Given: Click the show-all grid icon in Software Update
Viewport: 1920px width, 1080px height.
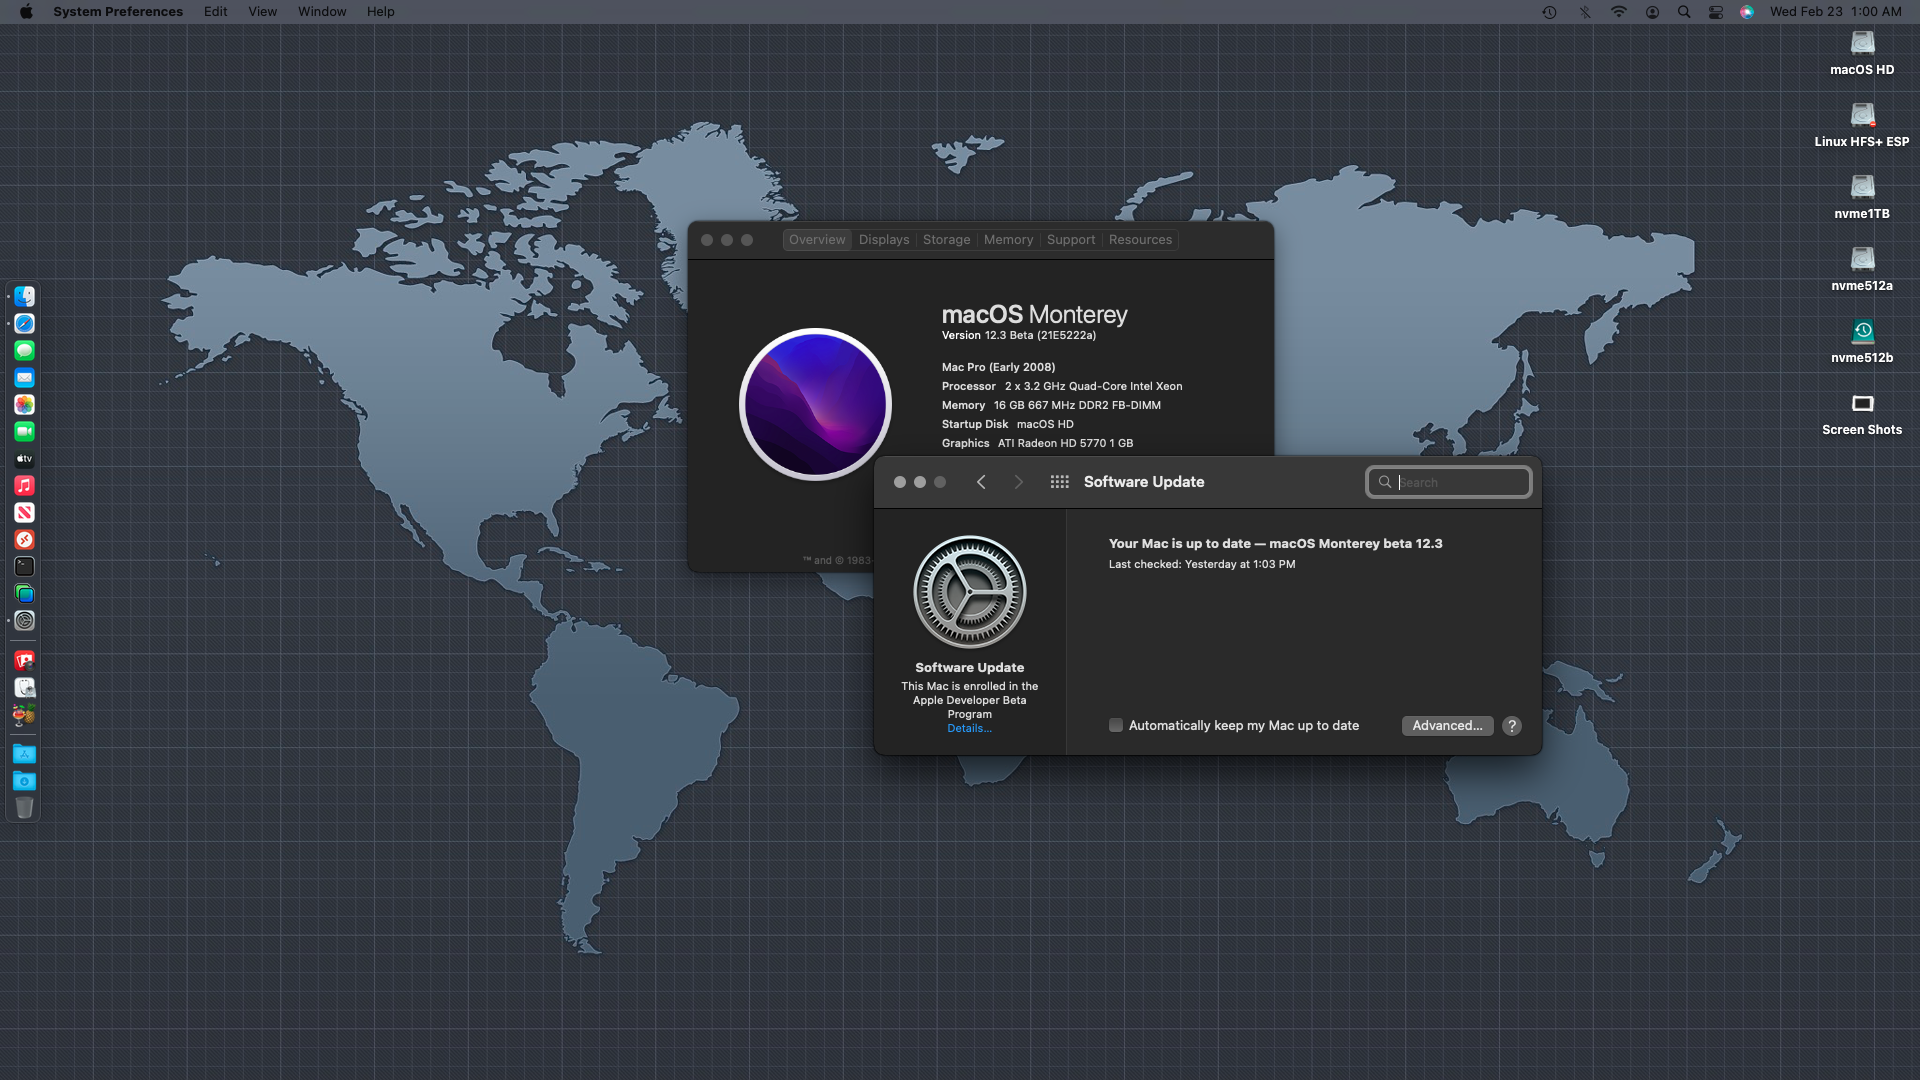Looking at the screenshot, I should click(1059, 482).
